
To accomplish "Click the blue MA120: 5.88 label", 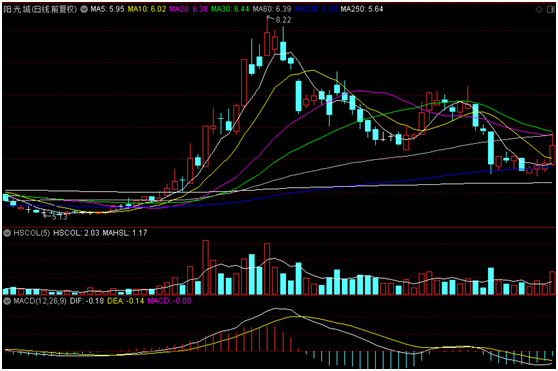I will point(316,9).
